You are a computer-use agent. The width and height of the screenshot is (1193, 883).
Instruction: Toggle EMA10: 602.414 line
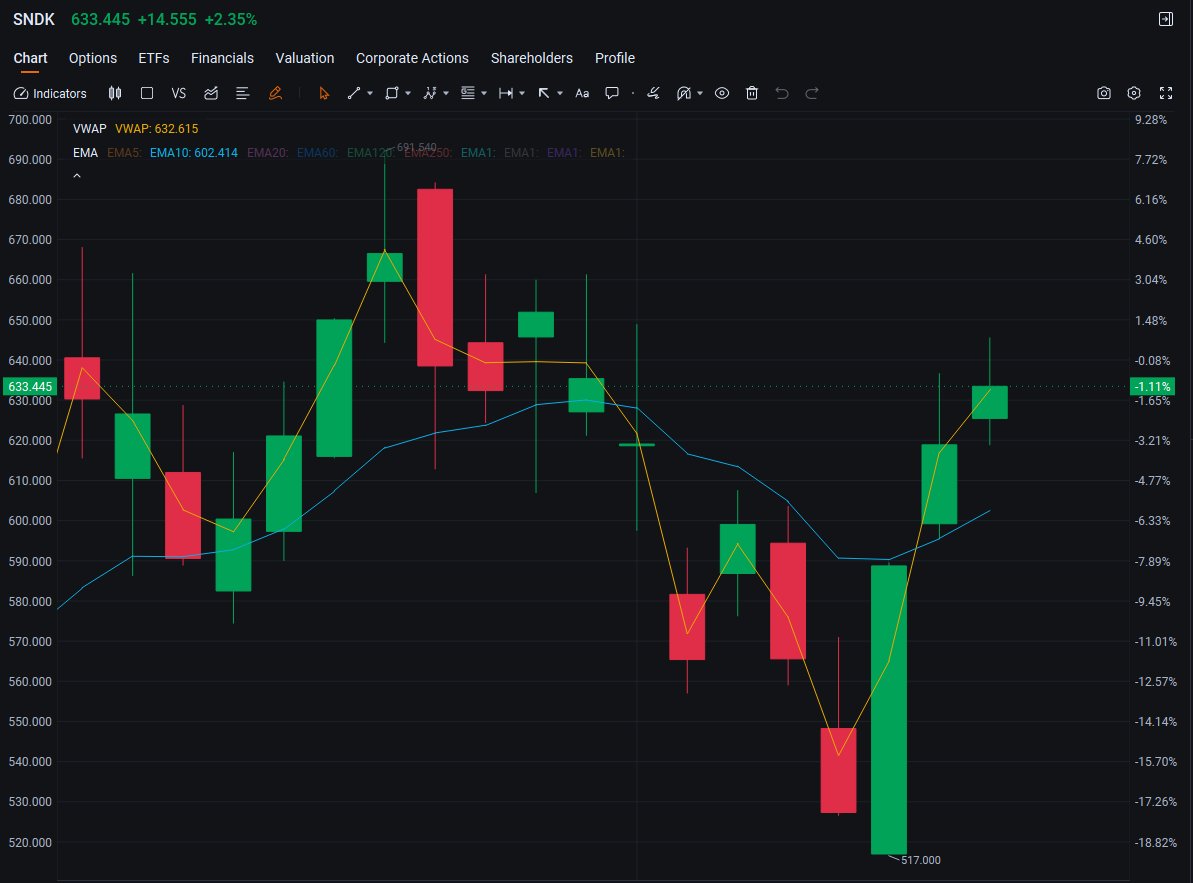click(x=194, y=153)
